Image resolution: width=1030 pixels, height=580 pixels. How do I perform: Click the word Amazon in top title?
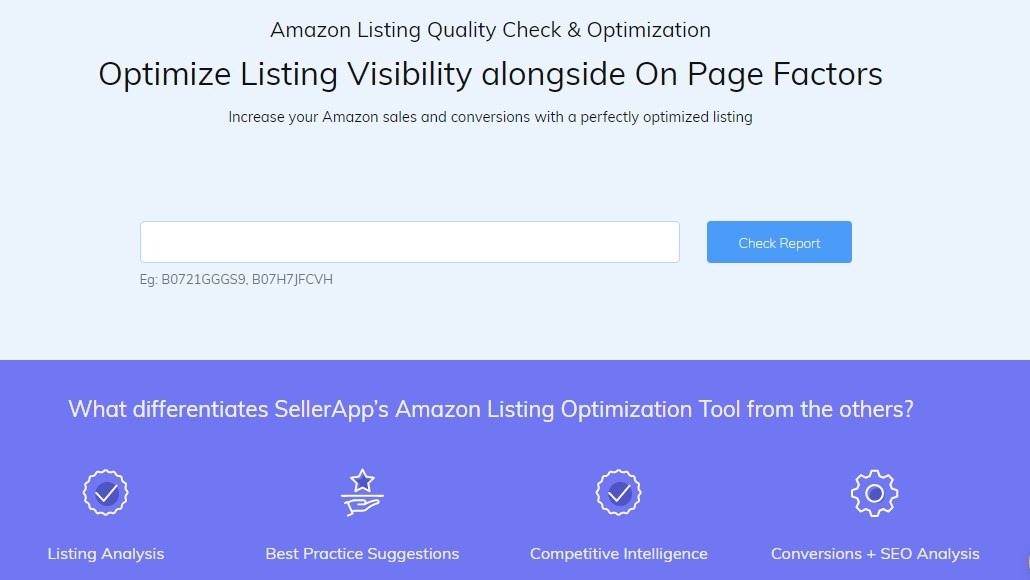(310, 30)
